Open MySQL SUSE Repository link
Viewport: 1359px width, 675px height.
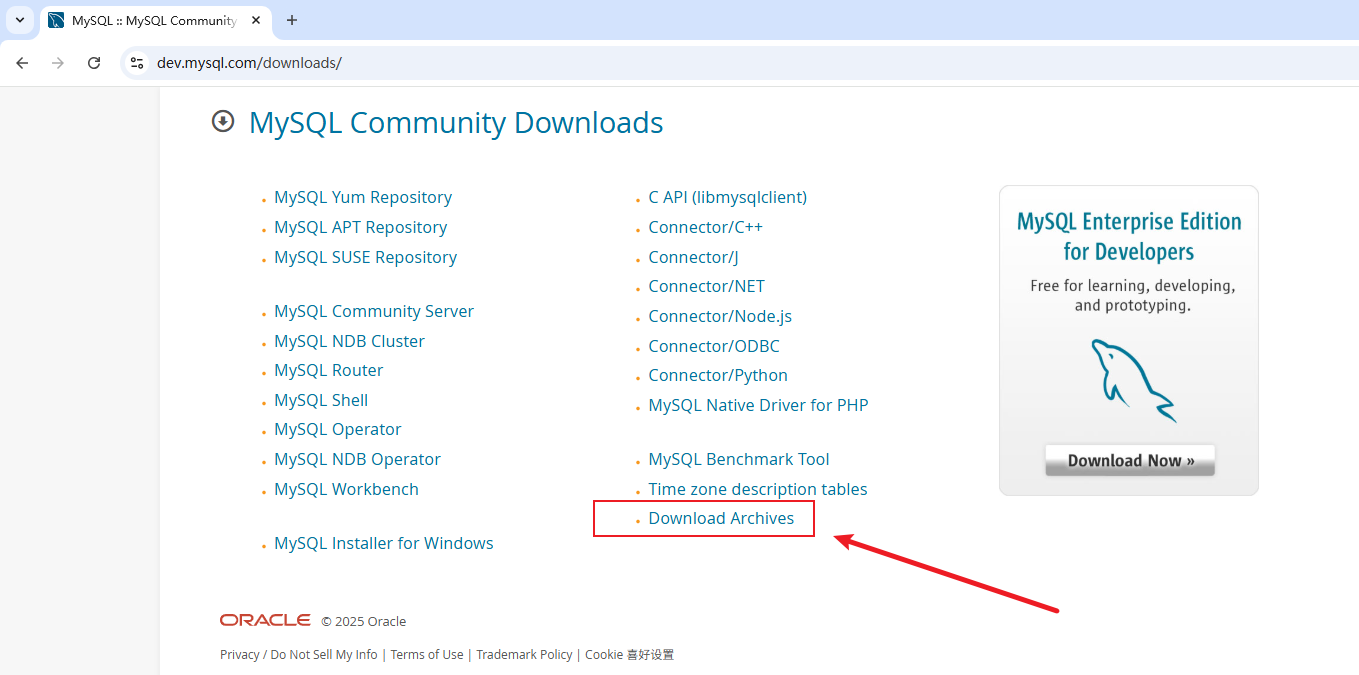tap(366, 258)
